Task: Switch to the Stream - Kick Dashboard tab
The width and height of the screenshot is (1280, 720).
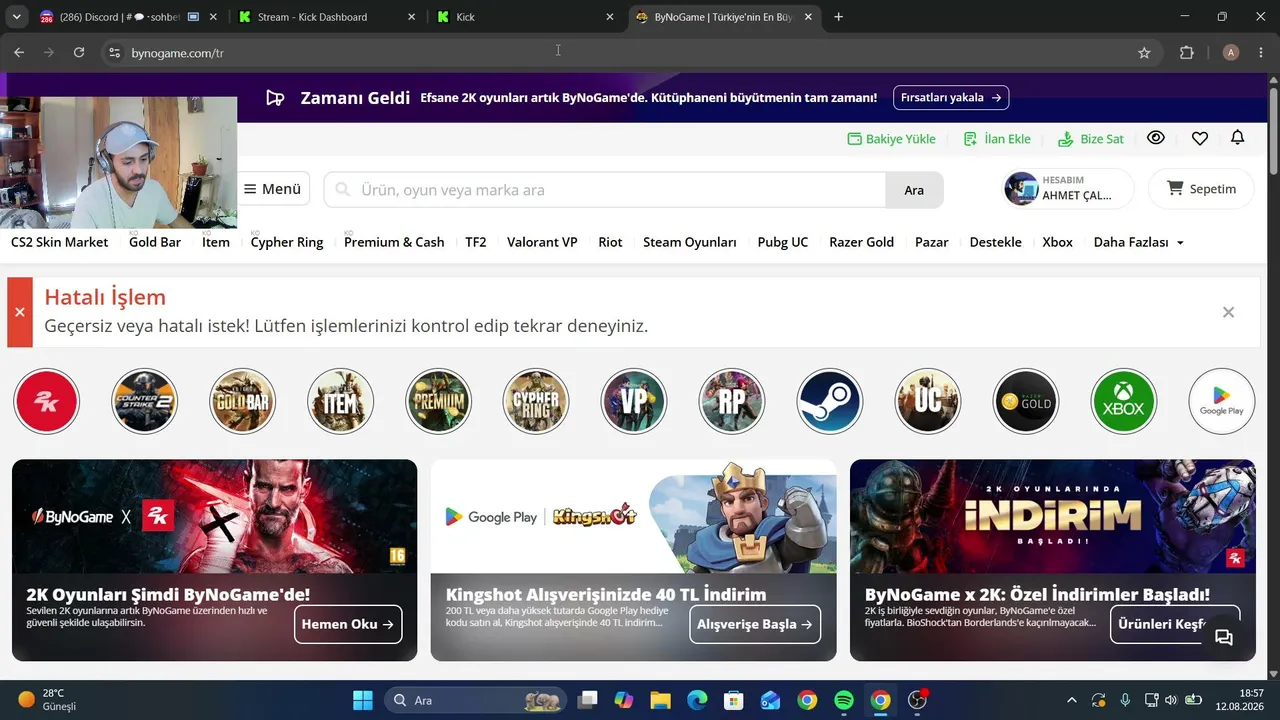Action: point(327,17)
